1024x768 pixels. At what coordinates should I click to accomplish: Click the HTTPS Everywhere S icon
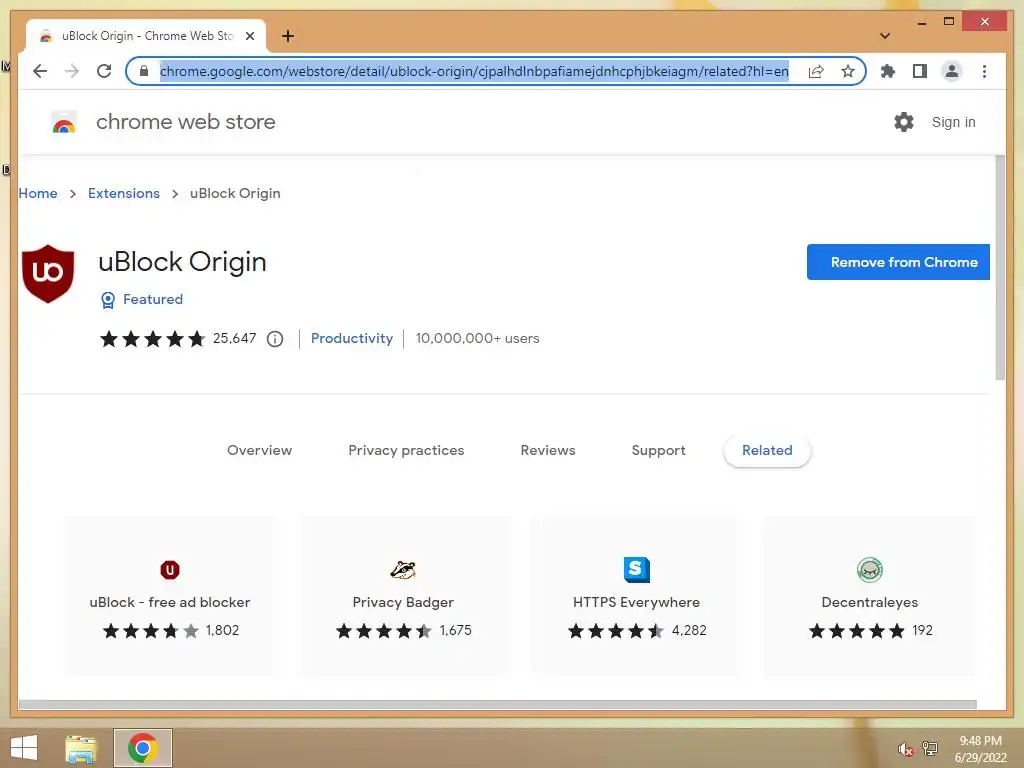(636, 569)
